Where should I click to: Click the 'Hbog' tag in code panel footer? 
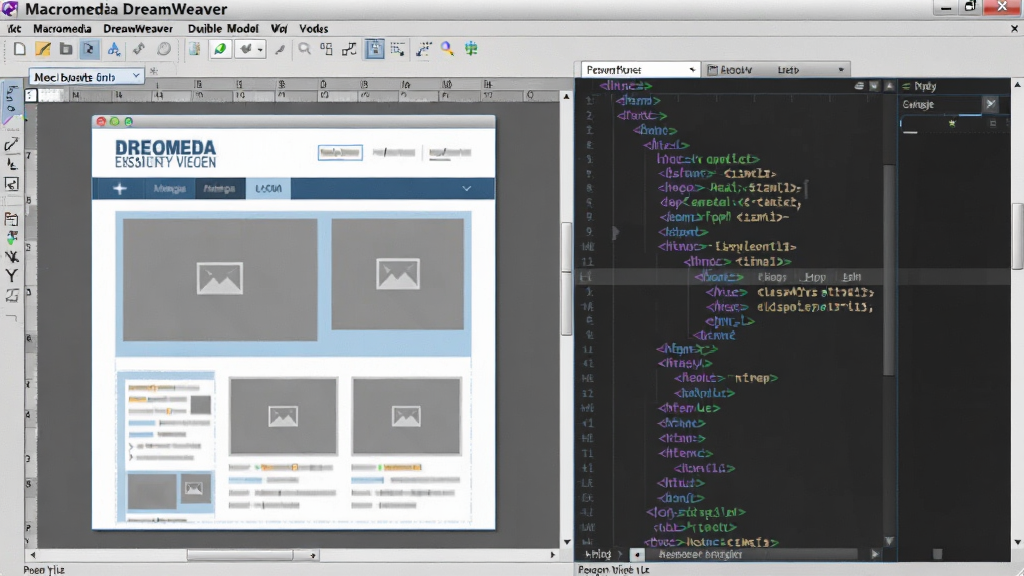point(599,554)
